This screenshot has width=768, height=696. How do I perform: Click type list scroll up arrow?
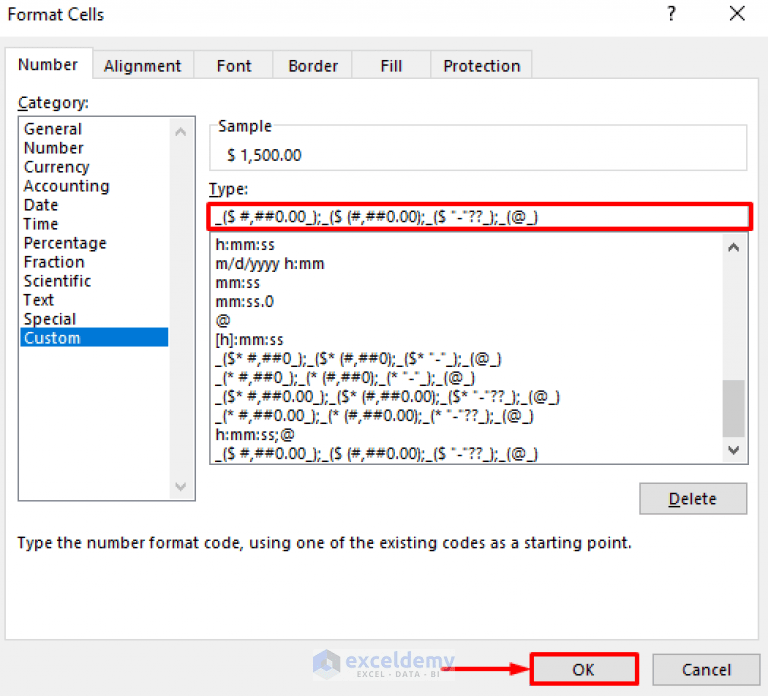tap(734, 247)
